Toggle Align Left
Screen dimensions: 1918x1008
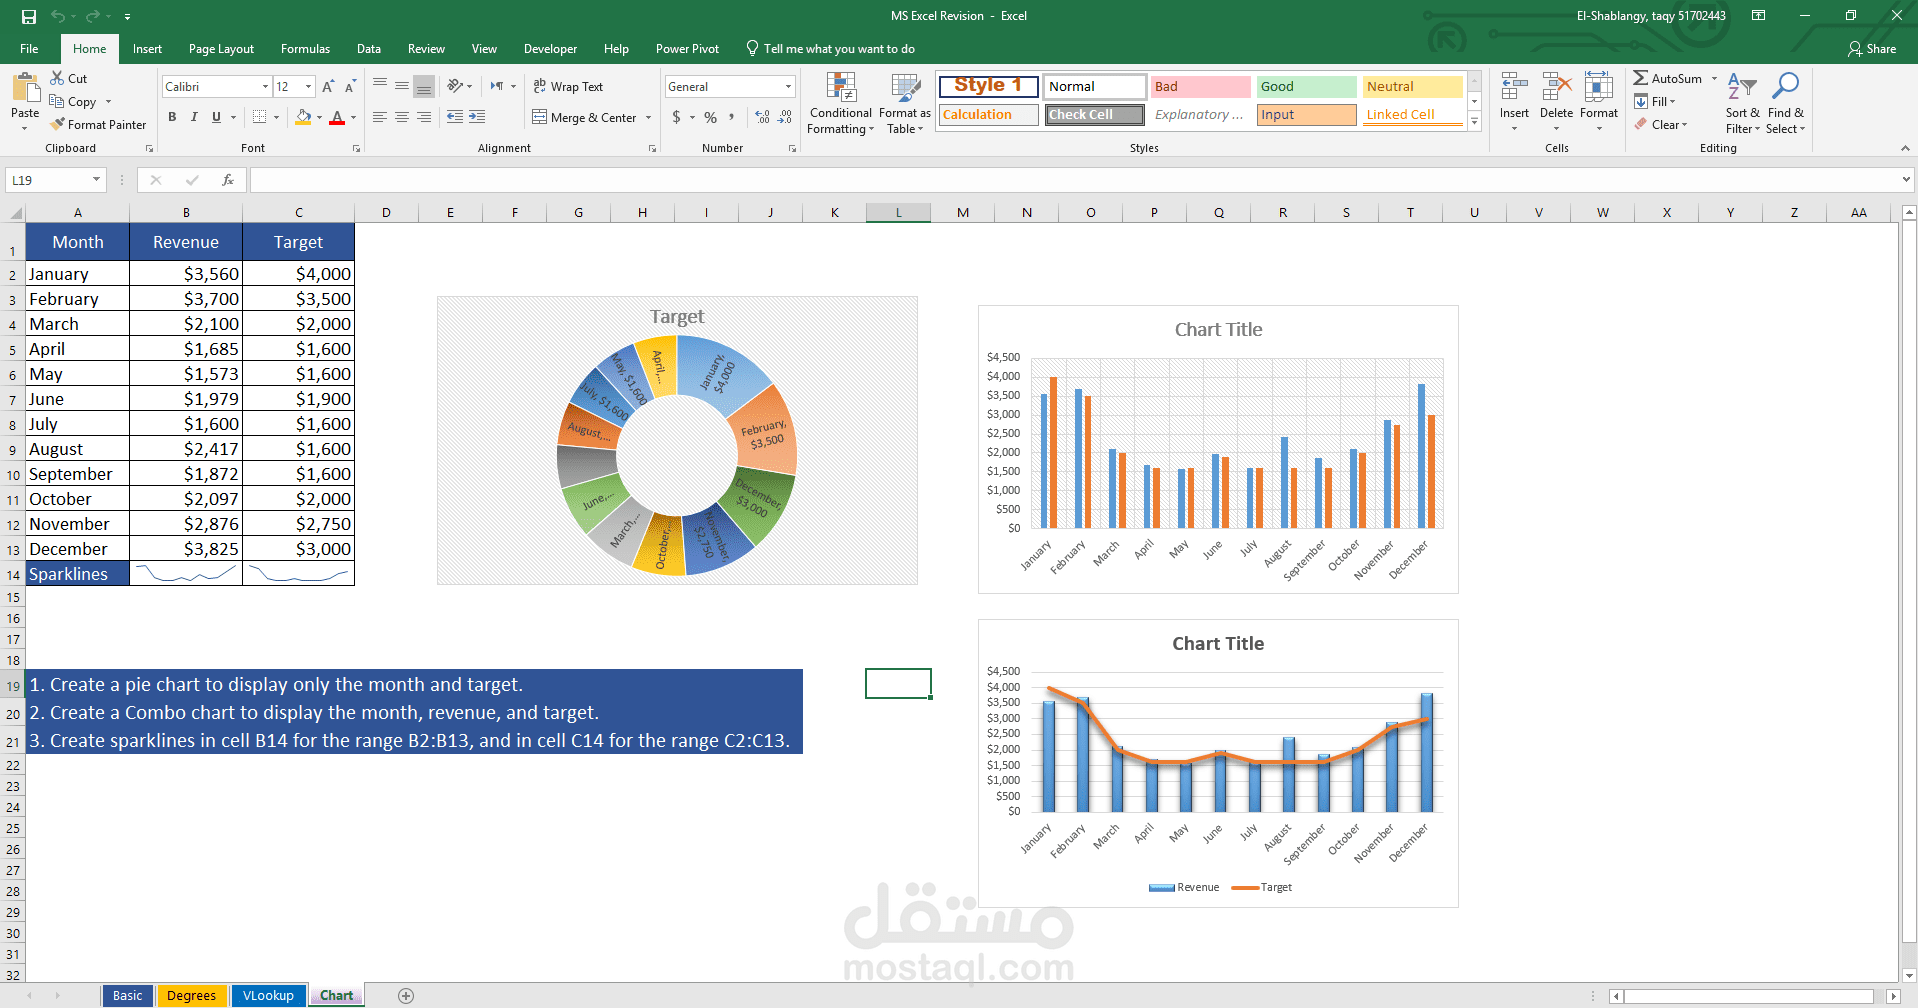[380, 117]
